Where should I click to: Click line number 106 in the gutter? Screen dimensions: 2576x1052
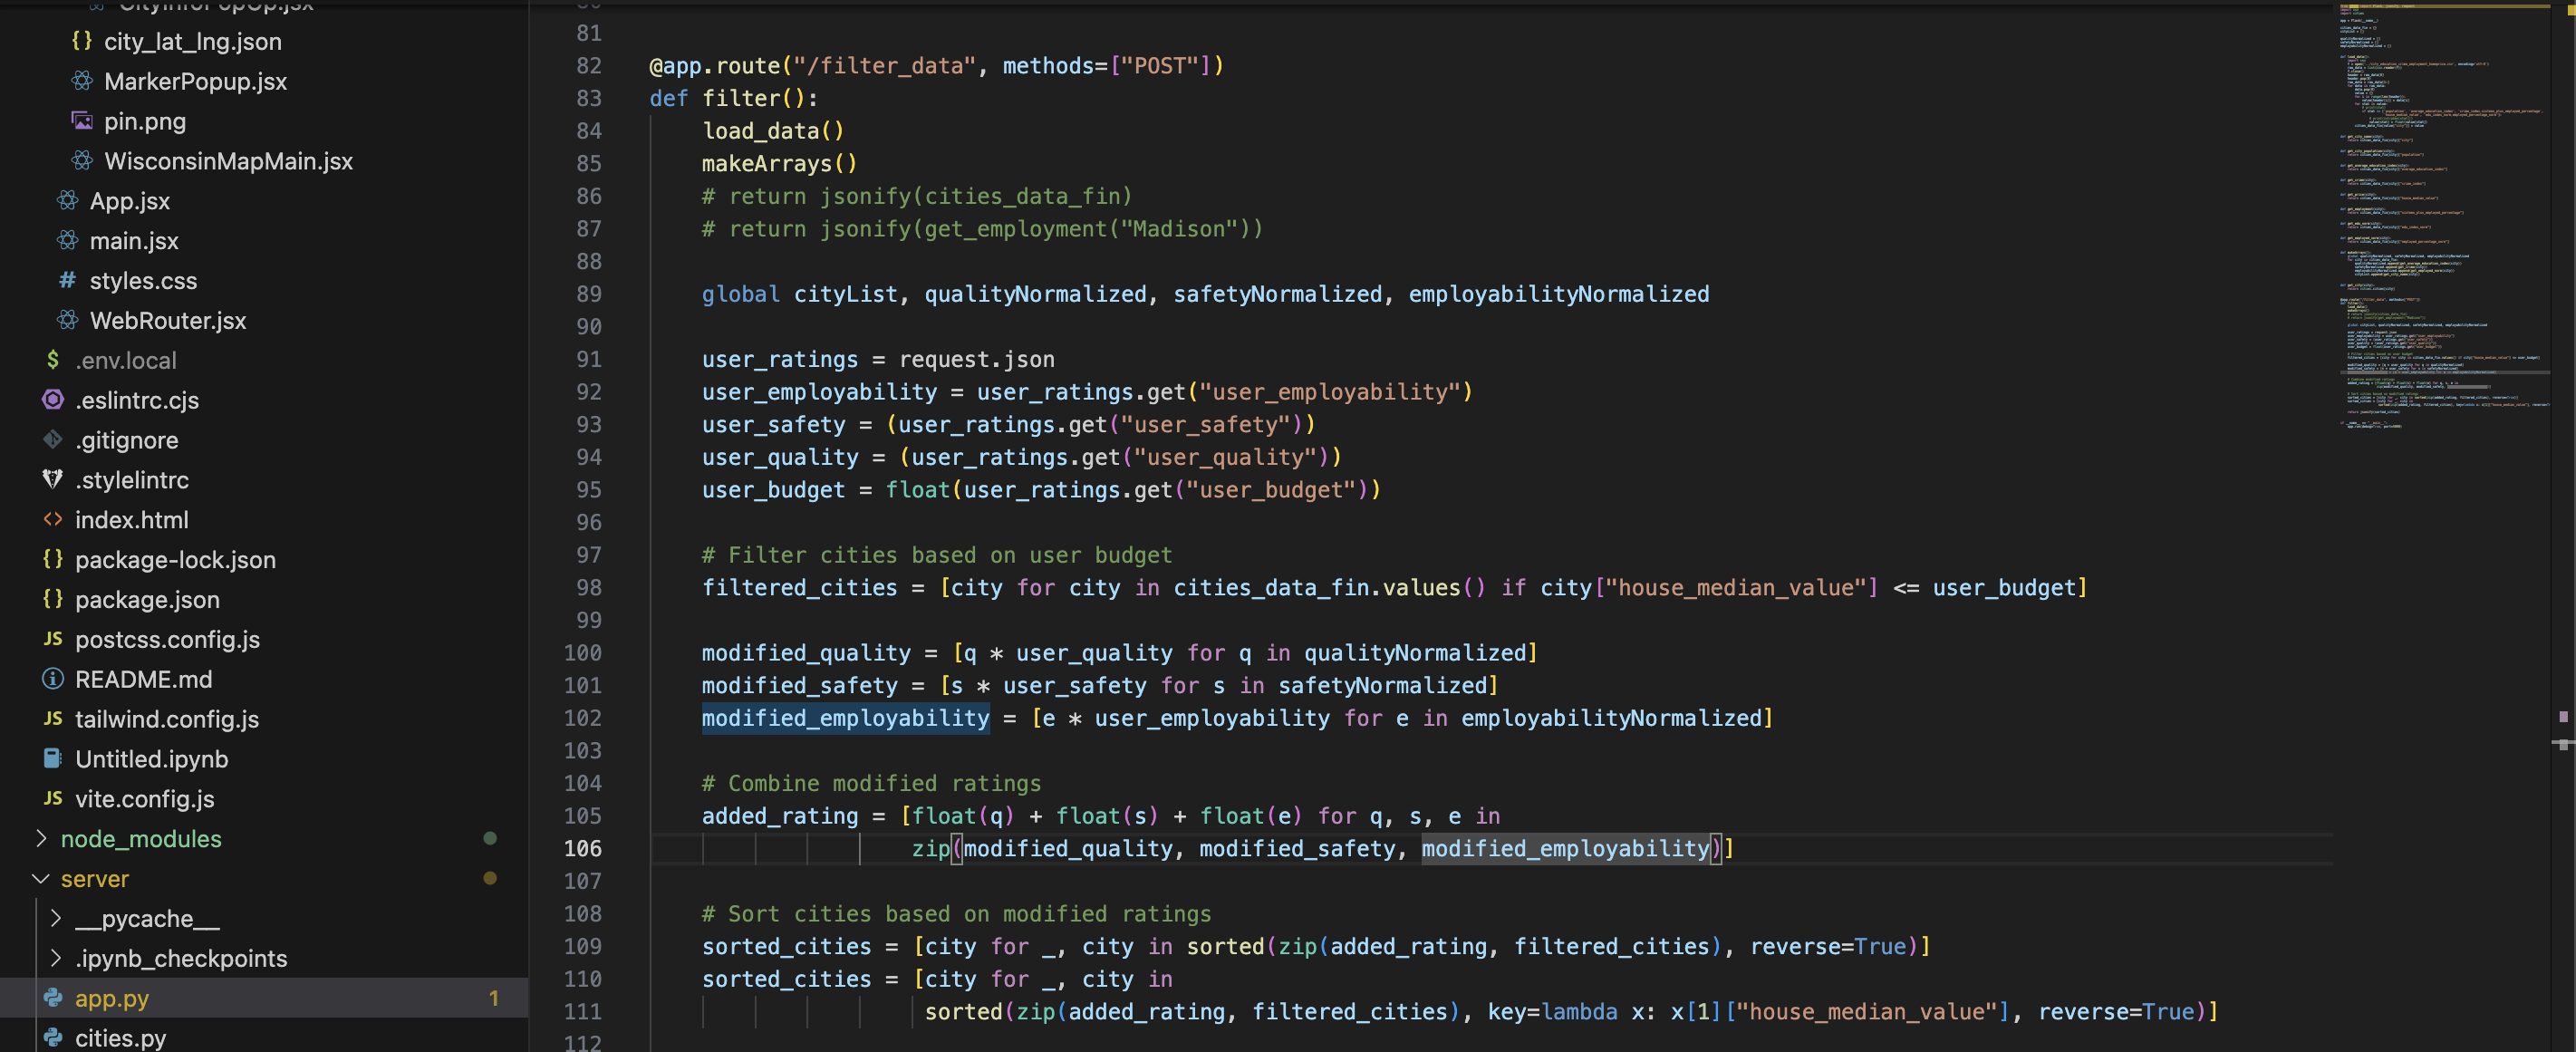coord(582,848)
